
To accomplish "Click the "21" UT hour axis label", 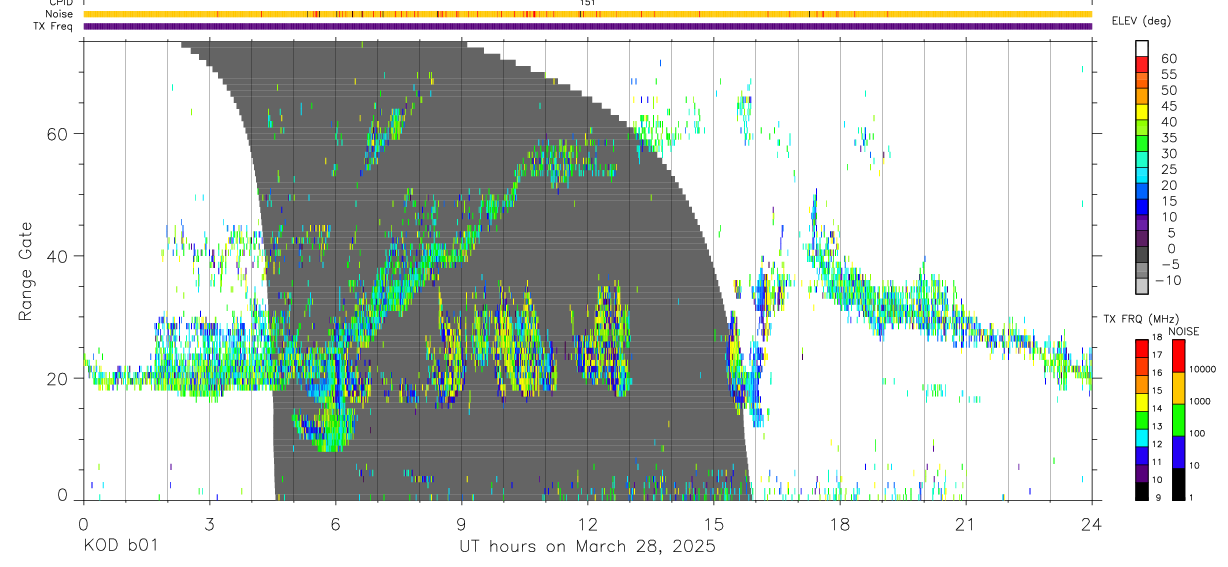I will [965, 524].
